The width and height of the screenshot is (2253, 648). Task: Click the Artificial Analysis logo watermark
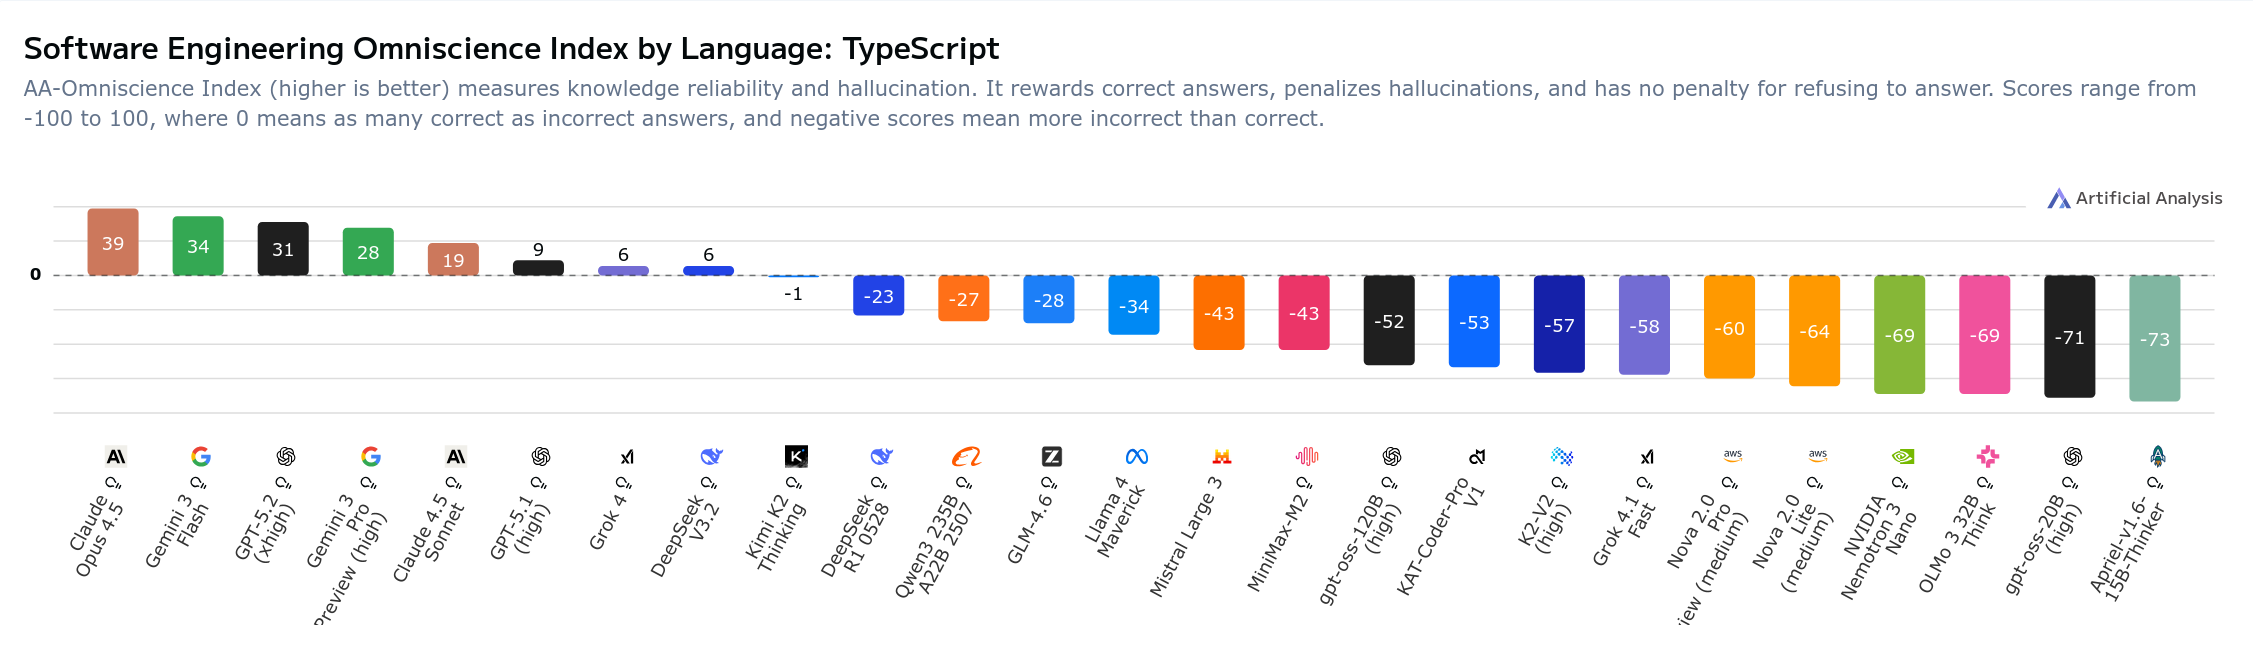tap(2134, 199)
